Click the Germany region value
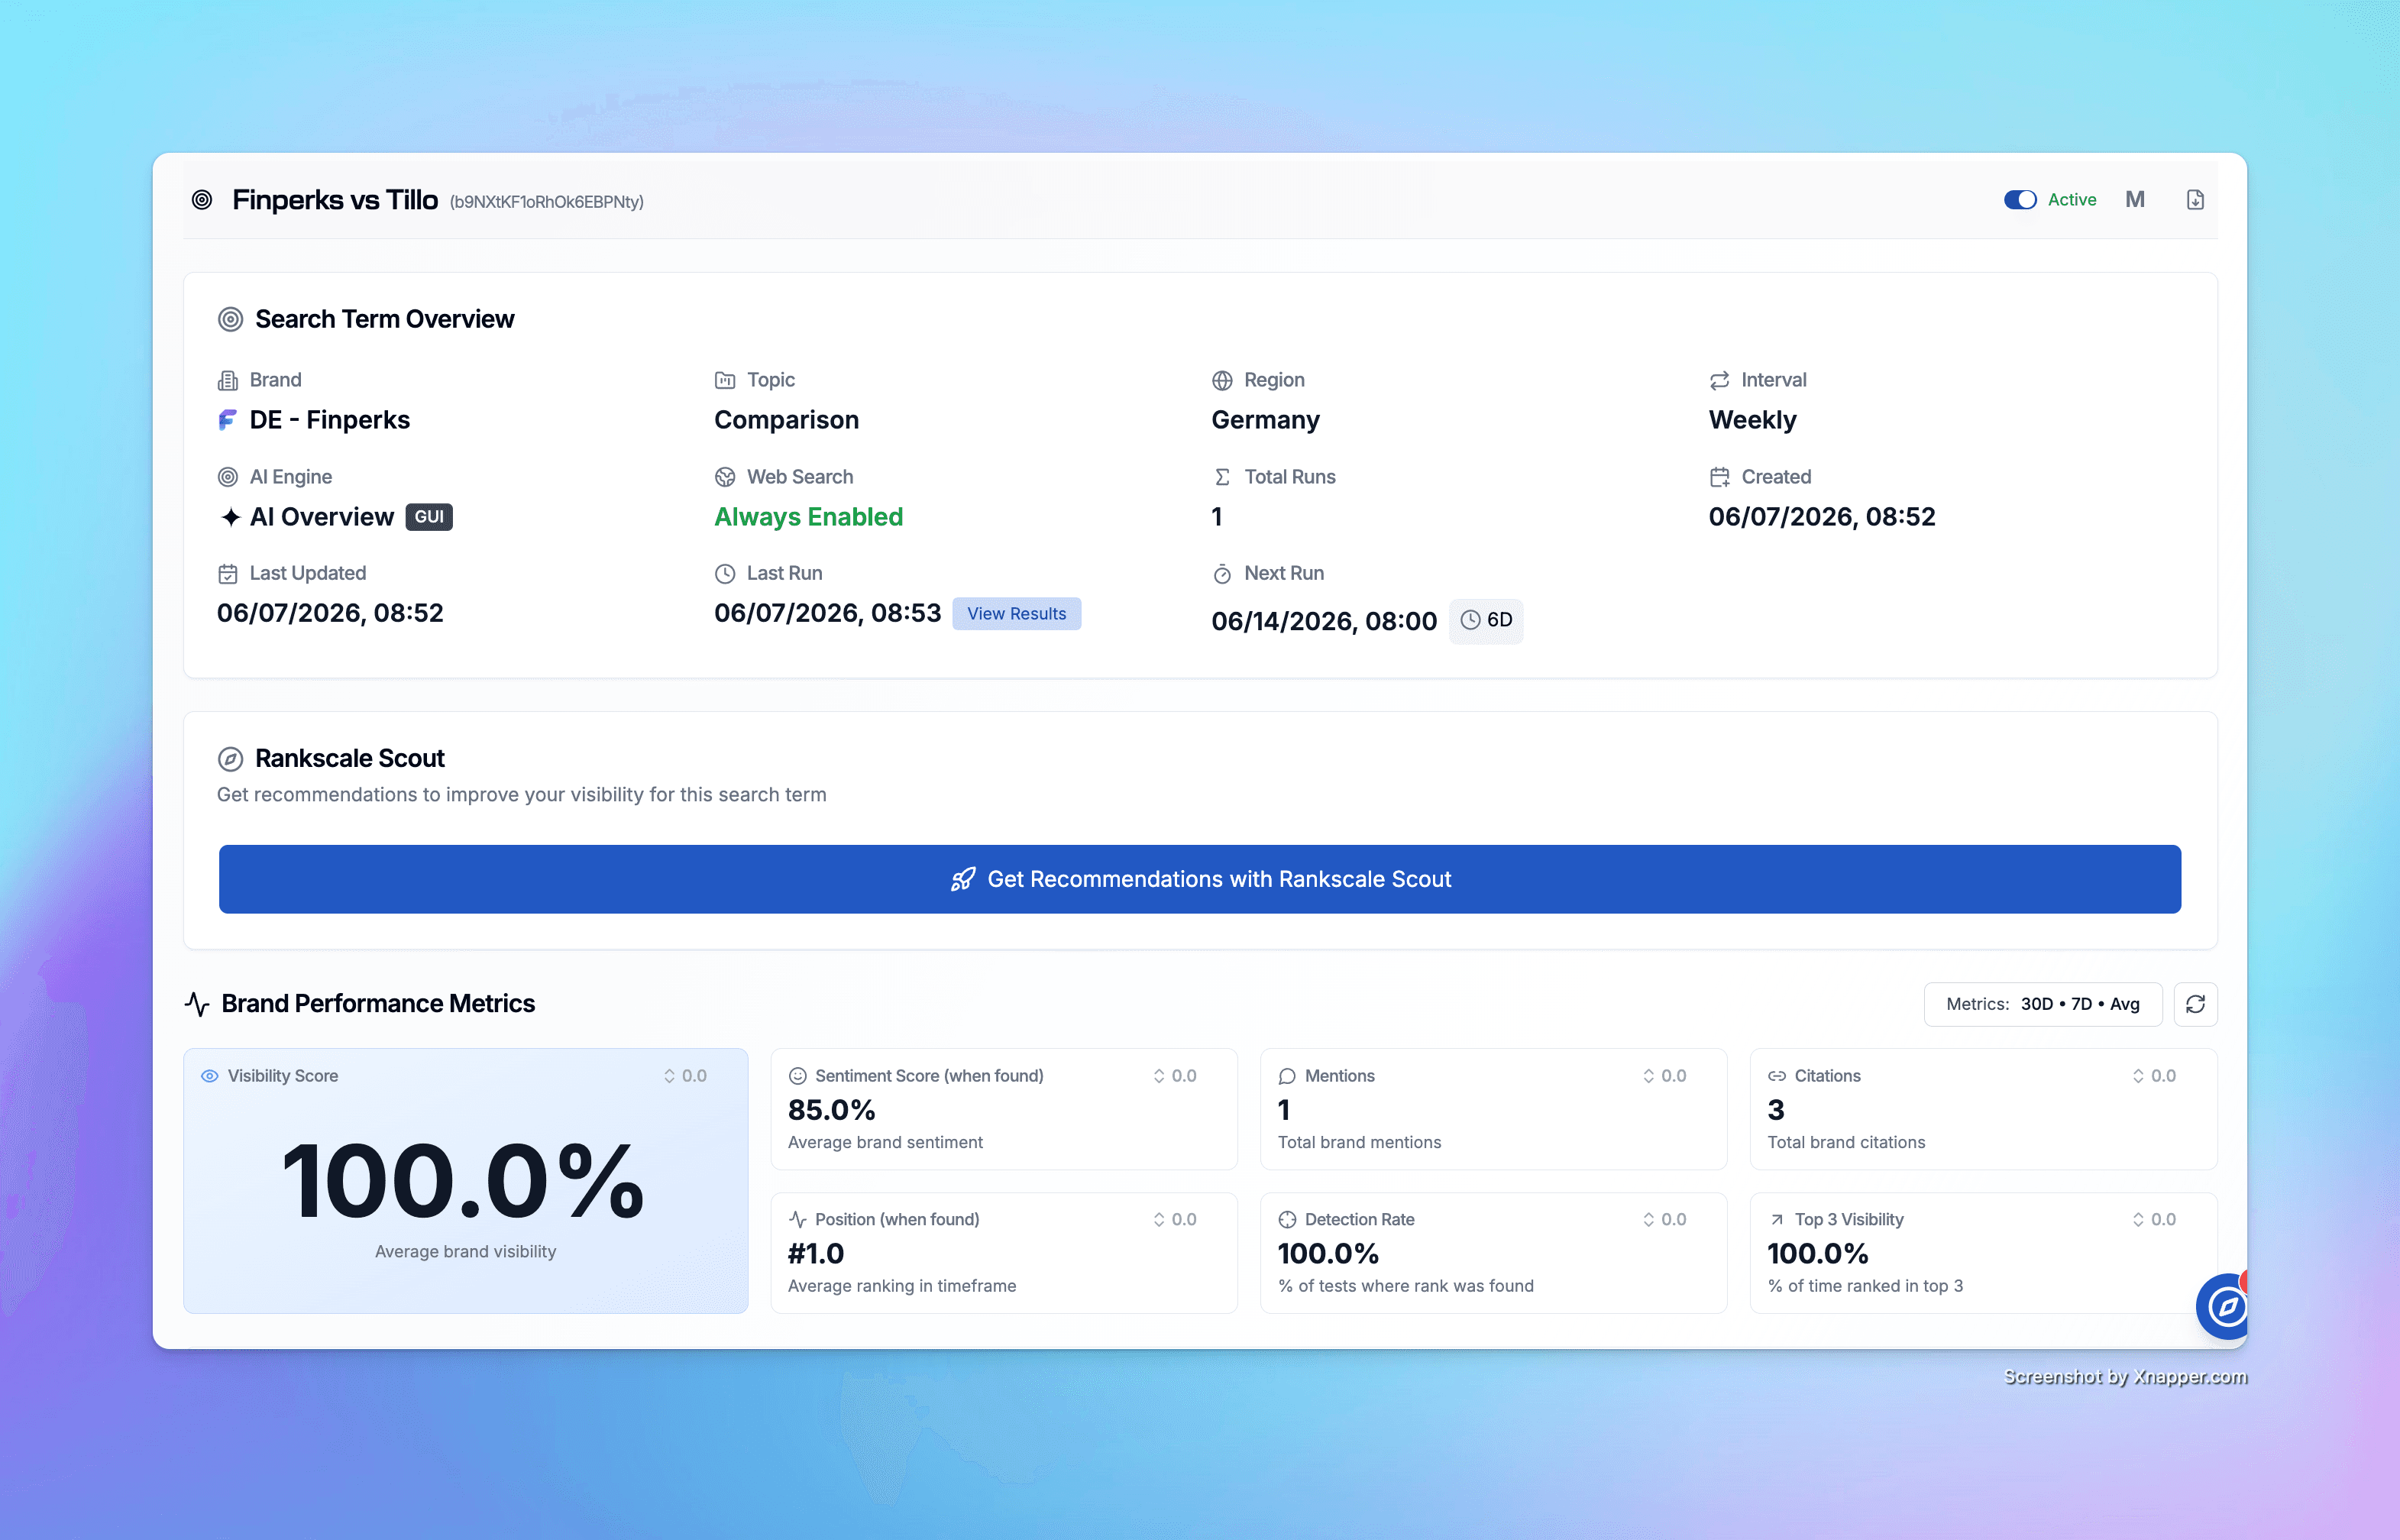 (1265, 420)
